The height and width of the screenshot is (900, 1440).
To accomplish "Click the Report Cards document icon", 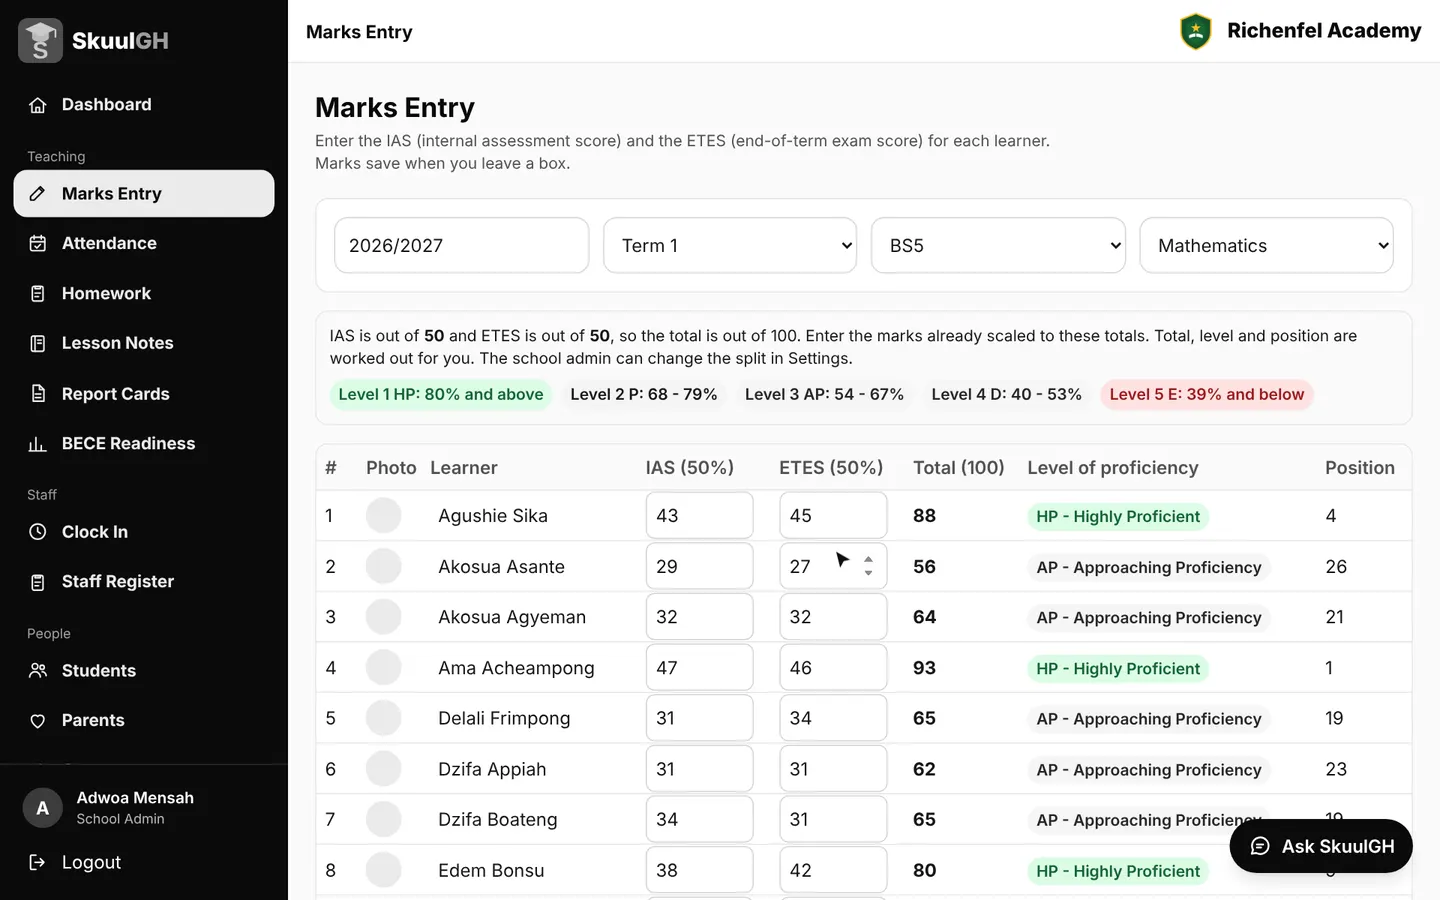I will (x=38, y=394).
